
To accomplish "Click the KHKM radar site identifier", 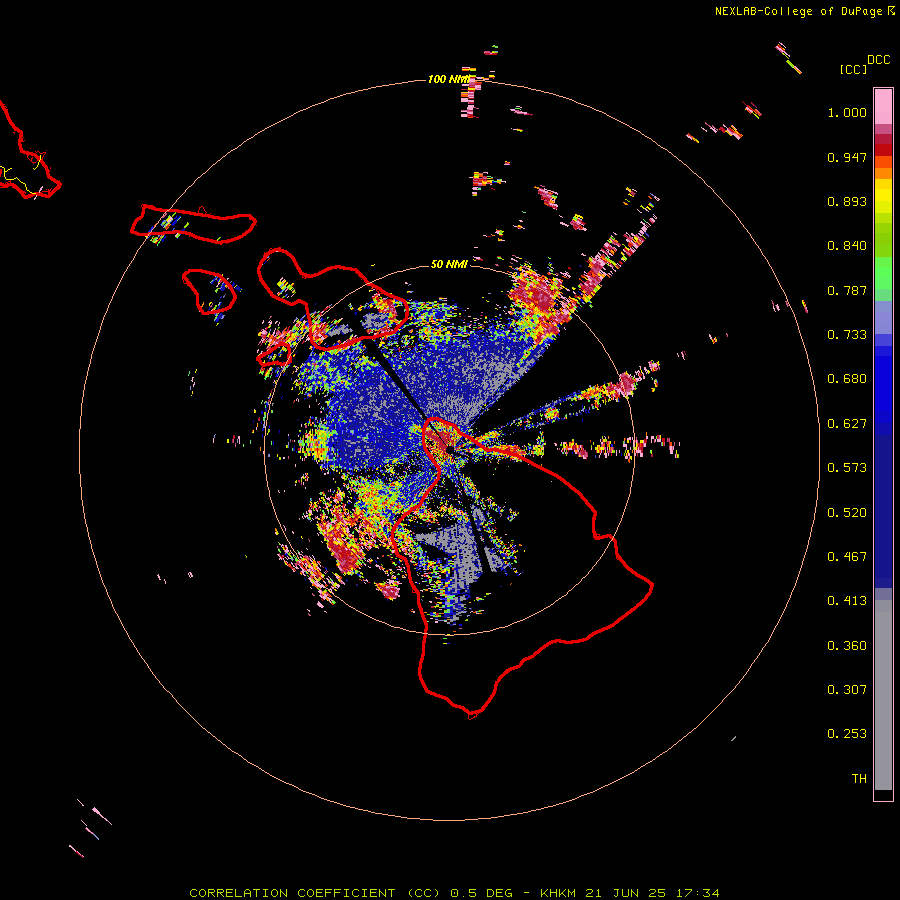I will 557,893.
